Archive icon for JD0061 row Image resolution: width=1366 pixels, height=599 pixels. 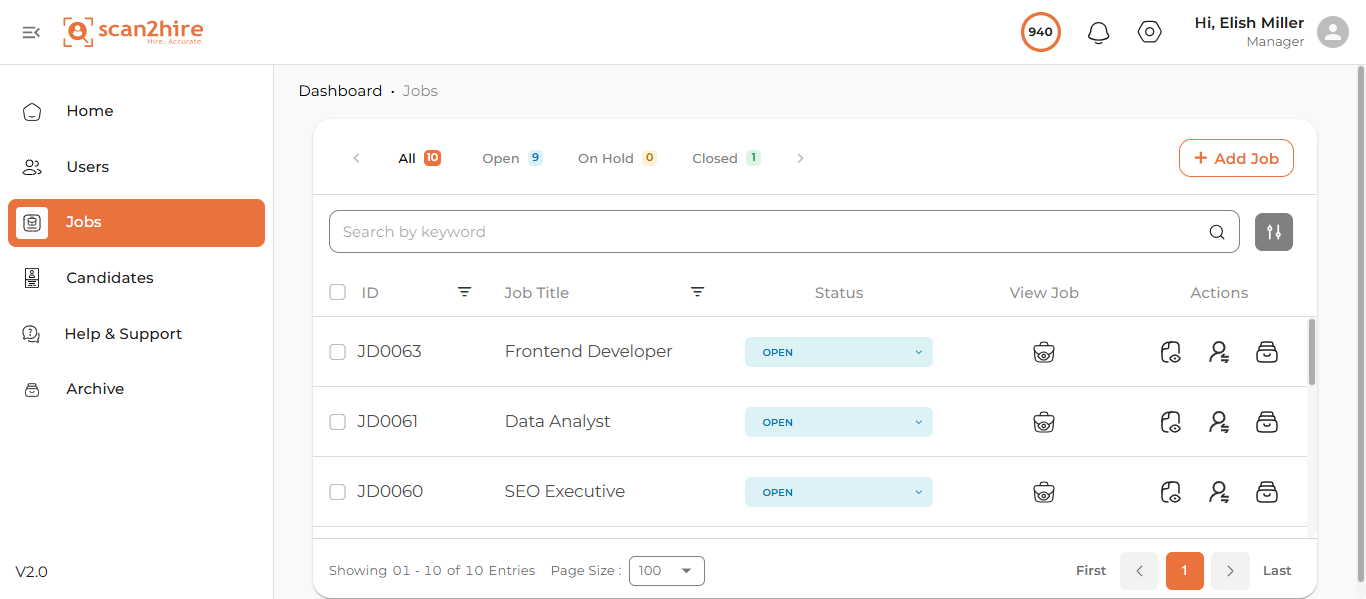(1267, 422)
